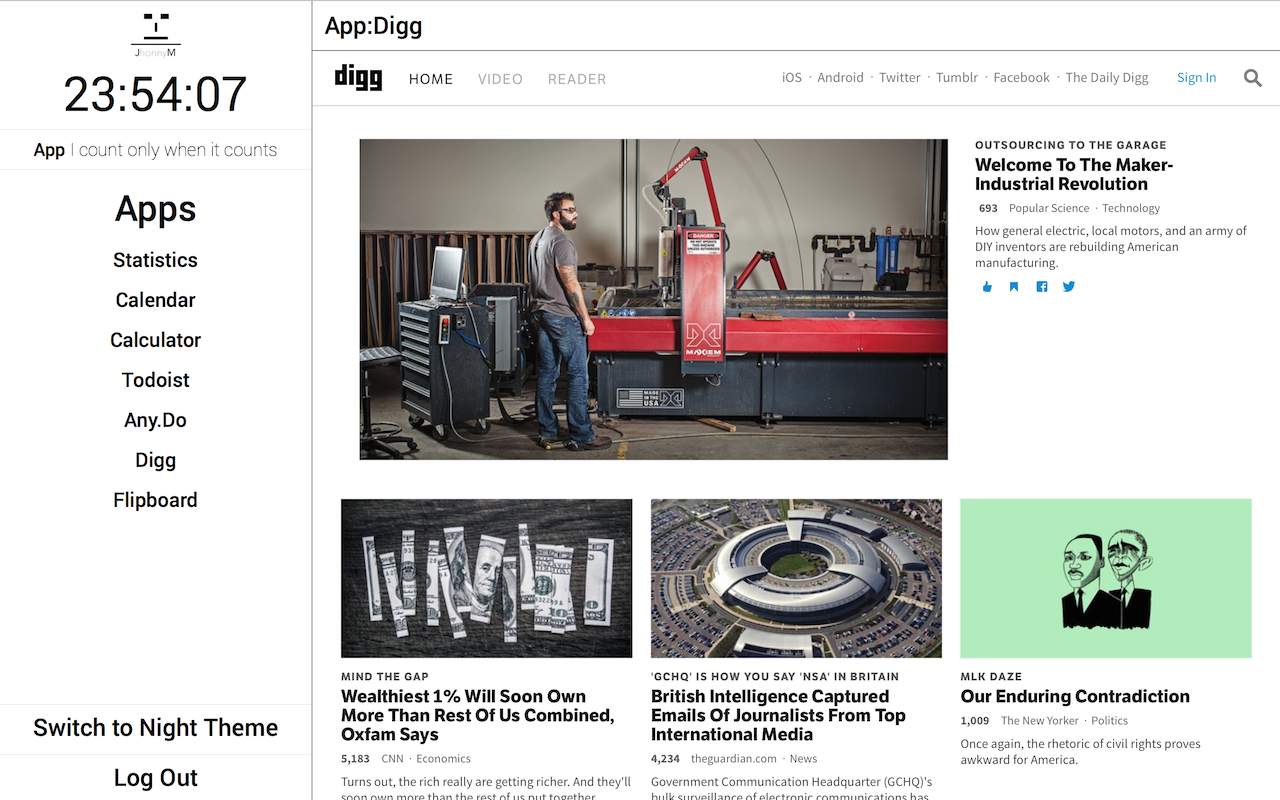The height and width of the screenshot is (800, 1280).
Task: Share featured story via Facebook icon
Action: 1042,287
